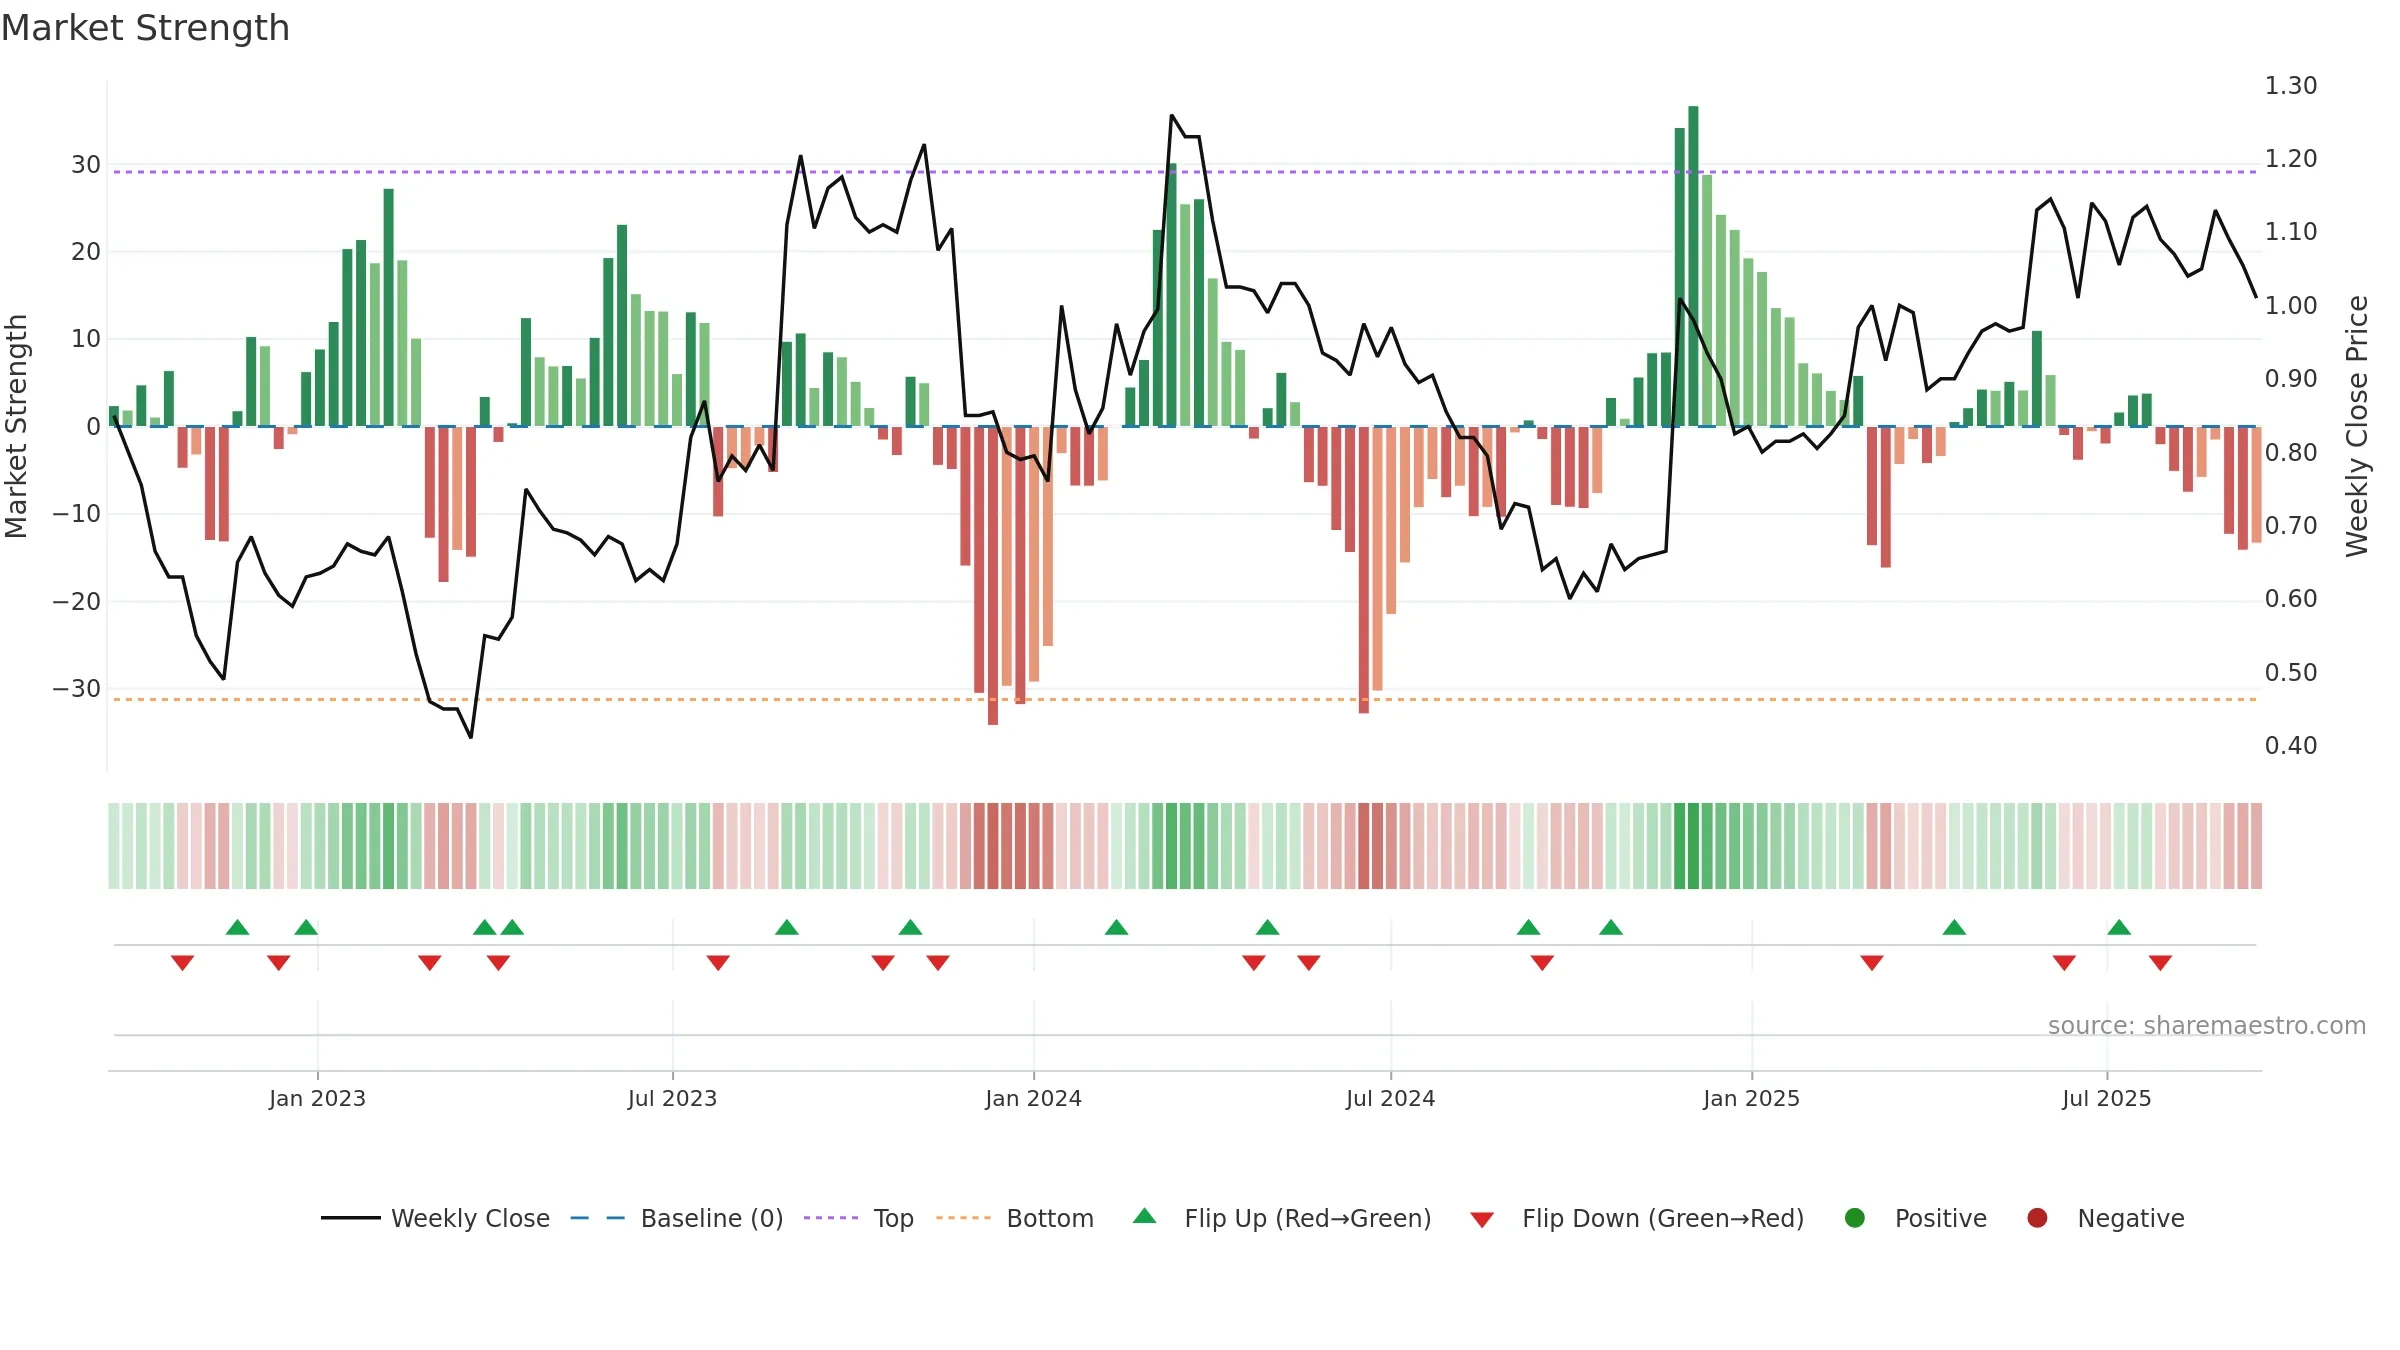2400x1350 pixels.
Task: Click the Jul 2023 axis label
Action: pyautogui.click(x=672, y=1098)
